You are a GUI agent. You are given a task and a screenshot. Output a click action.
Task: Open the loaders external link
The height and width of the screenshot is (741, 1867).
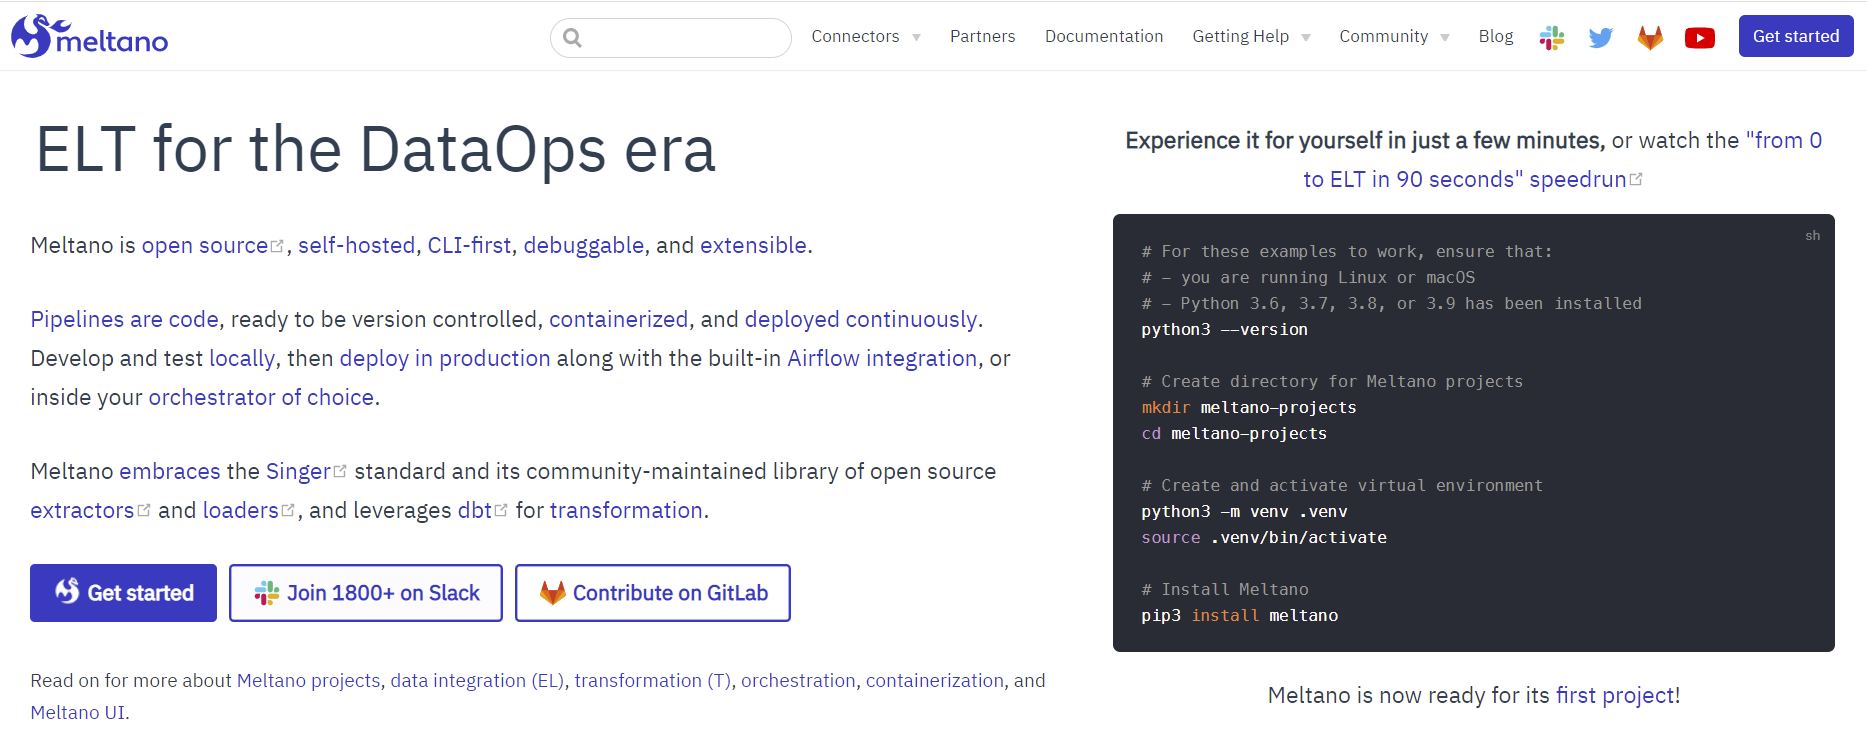pos(249,510)
